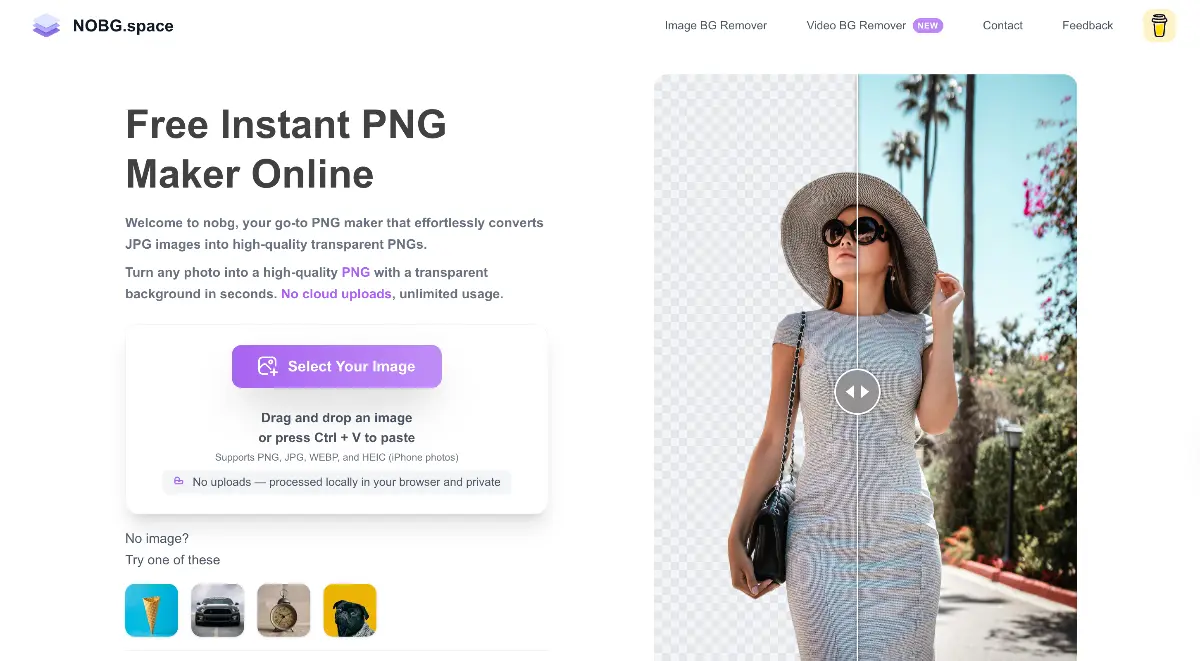Open the Feedback link
Viewport: 1200px width, 661px height.
[x=1088, y=26]
